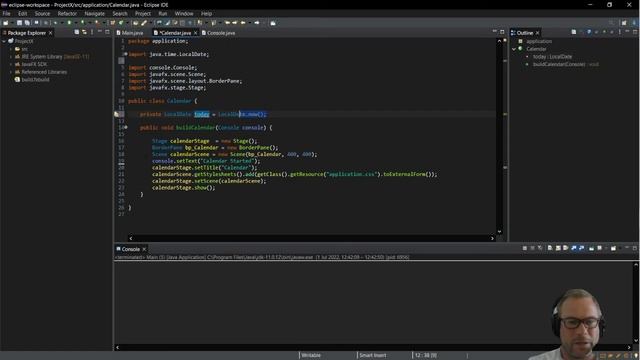Click the green Run toolbar button
Viewport: 640px width, 360px height.
pos(69,23)
